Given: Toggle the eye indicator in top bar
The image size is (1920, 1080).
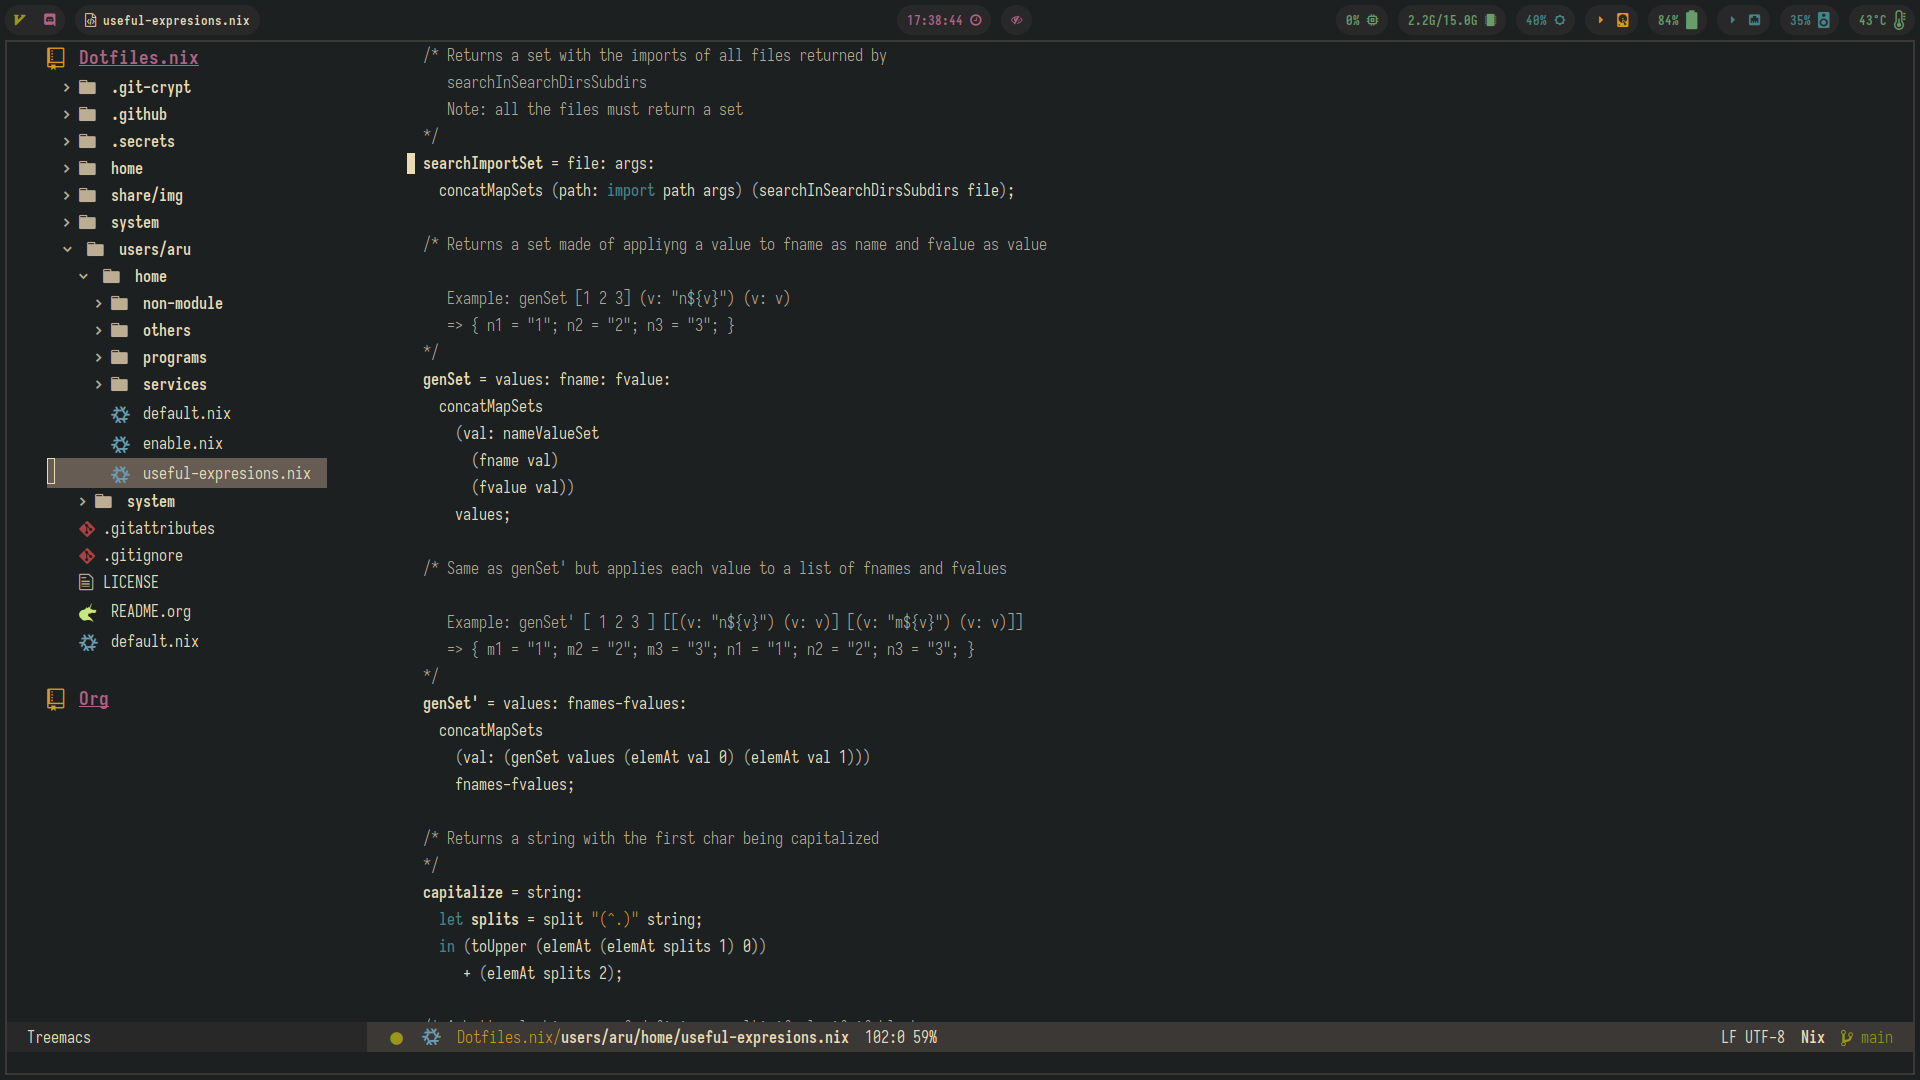Looking at the screenshot, I should tap(1016, 20).
